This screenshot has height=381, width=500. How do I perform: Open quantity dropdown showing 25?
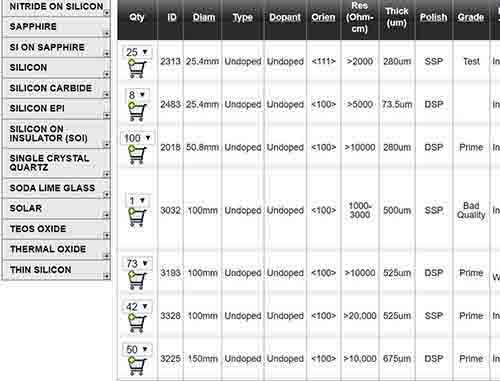[x=137, y=52]
